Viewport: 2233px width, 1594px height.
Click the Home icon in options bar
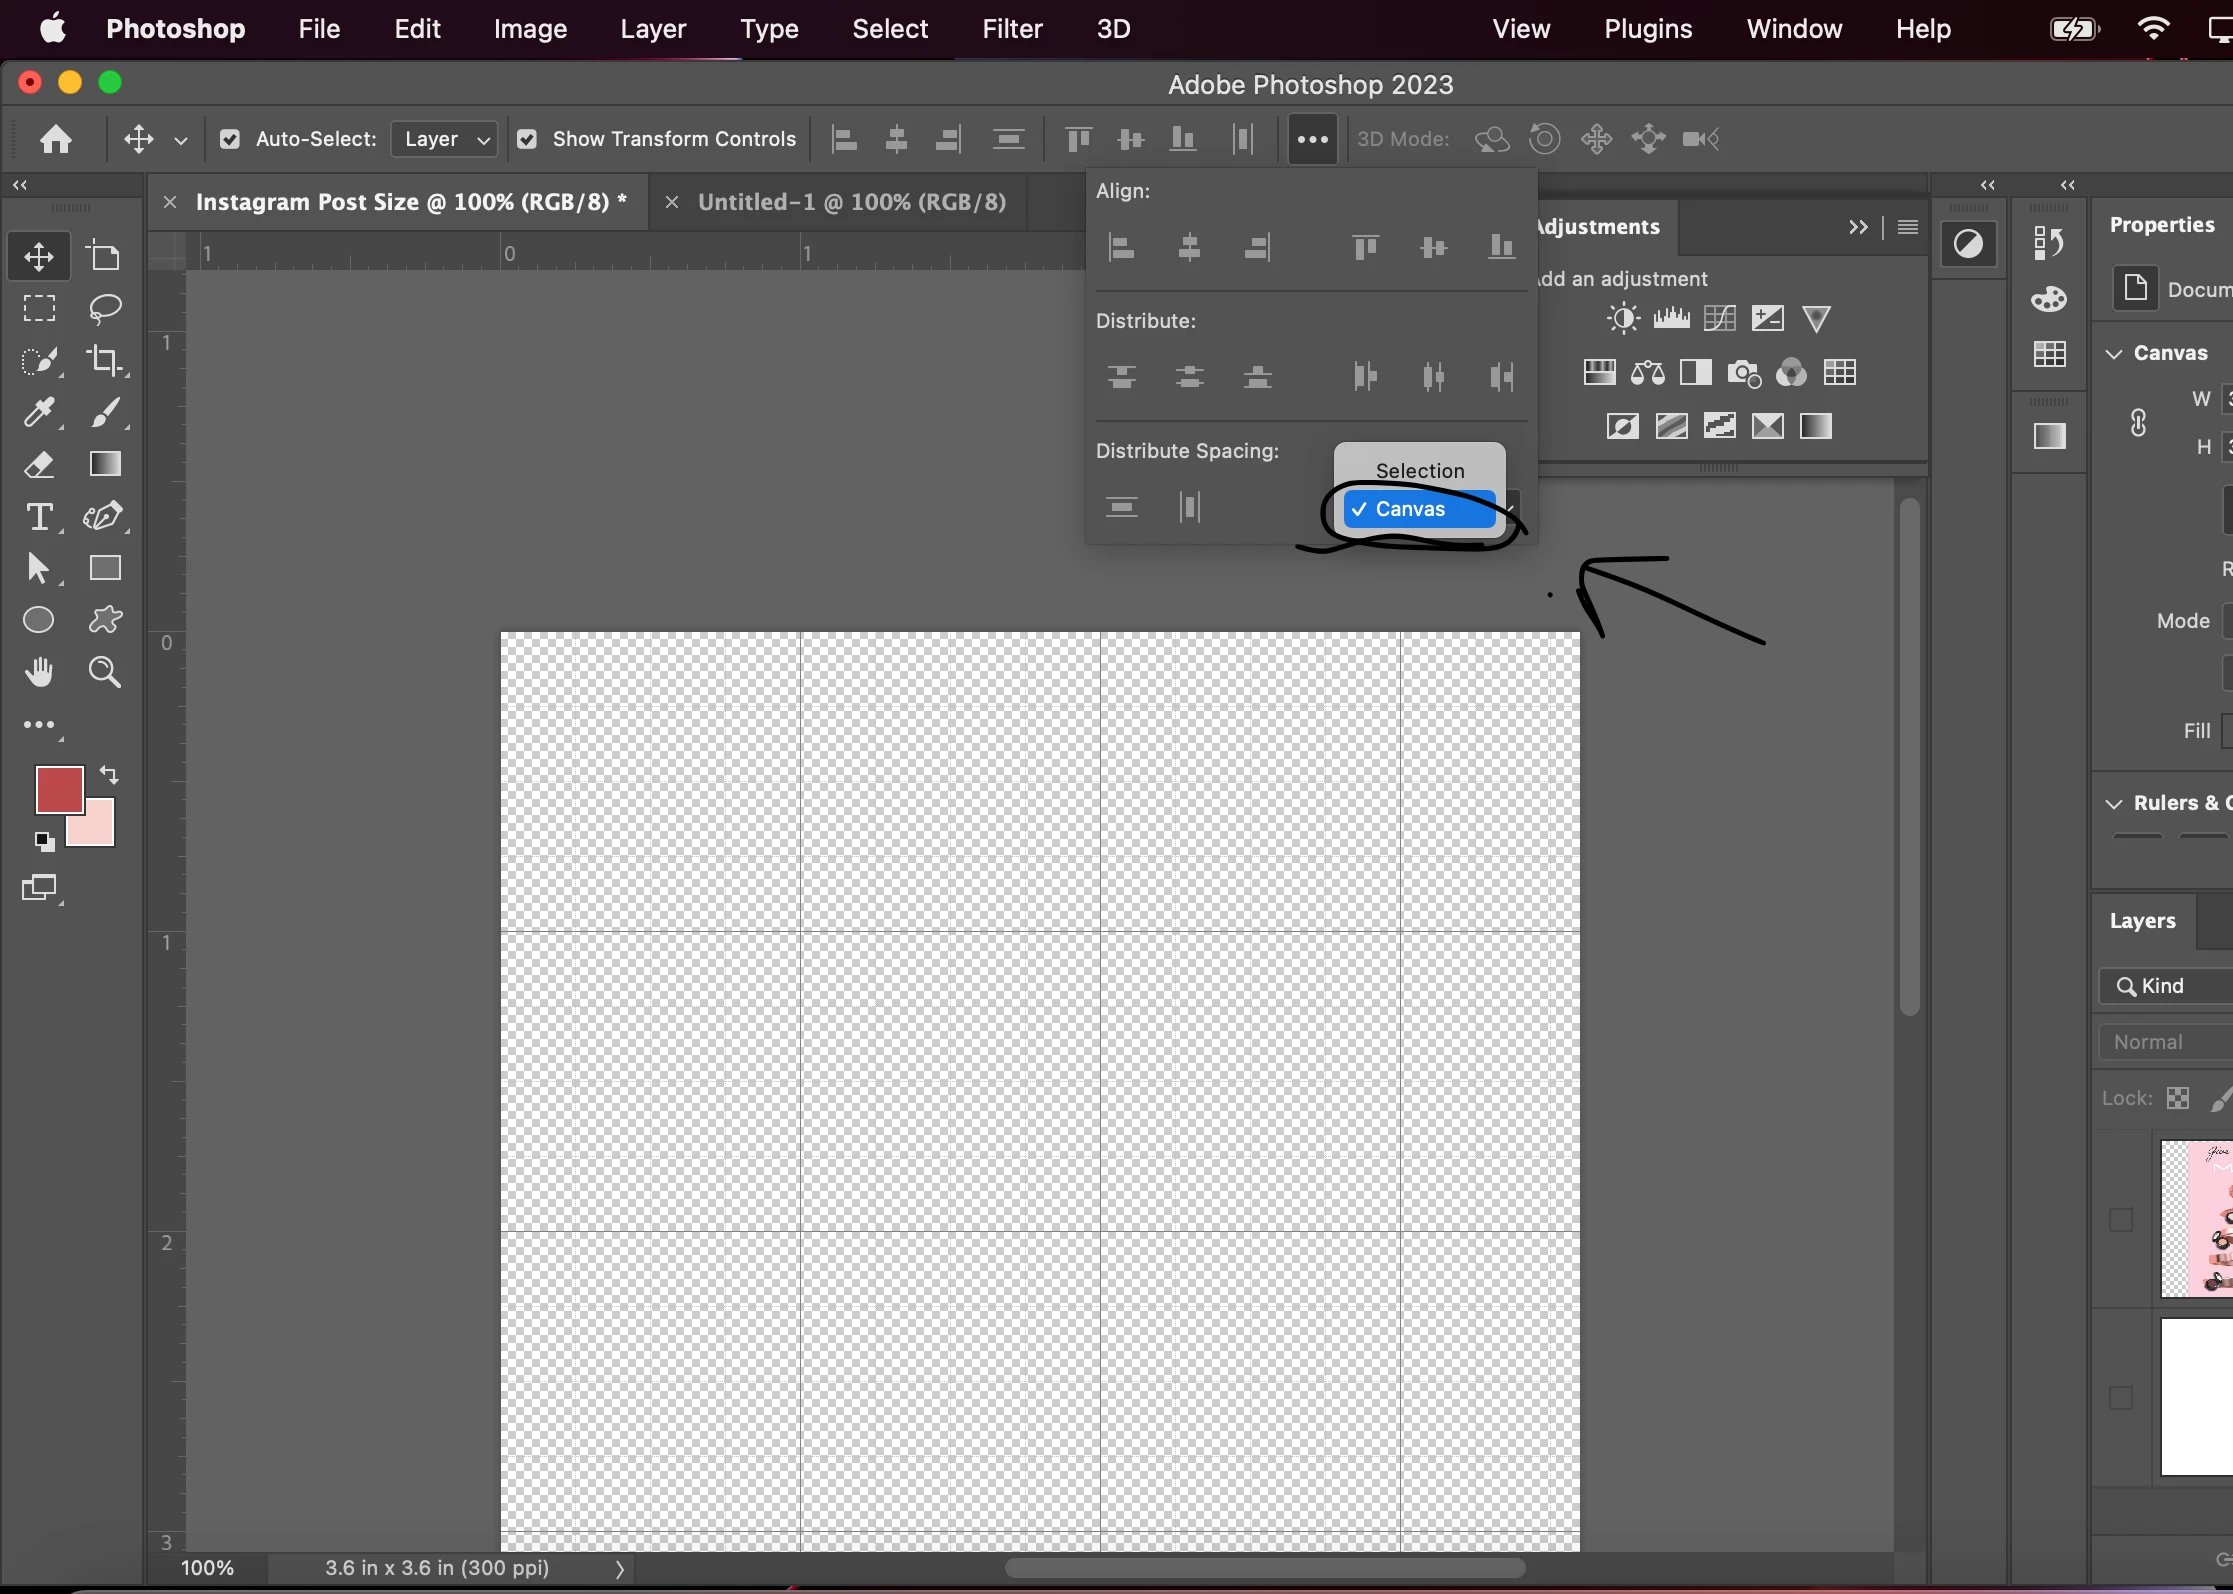pos(56,139)
